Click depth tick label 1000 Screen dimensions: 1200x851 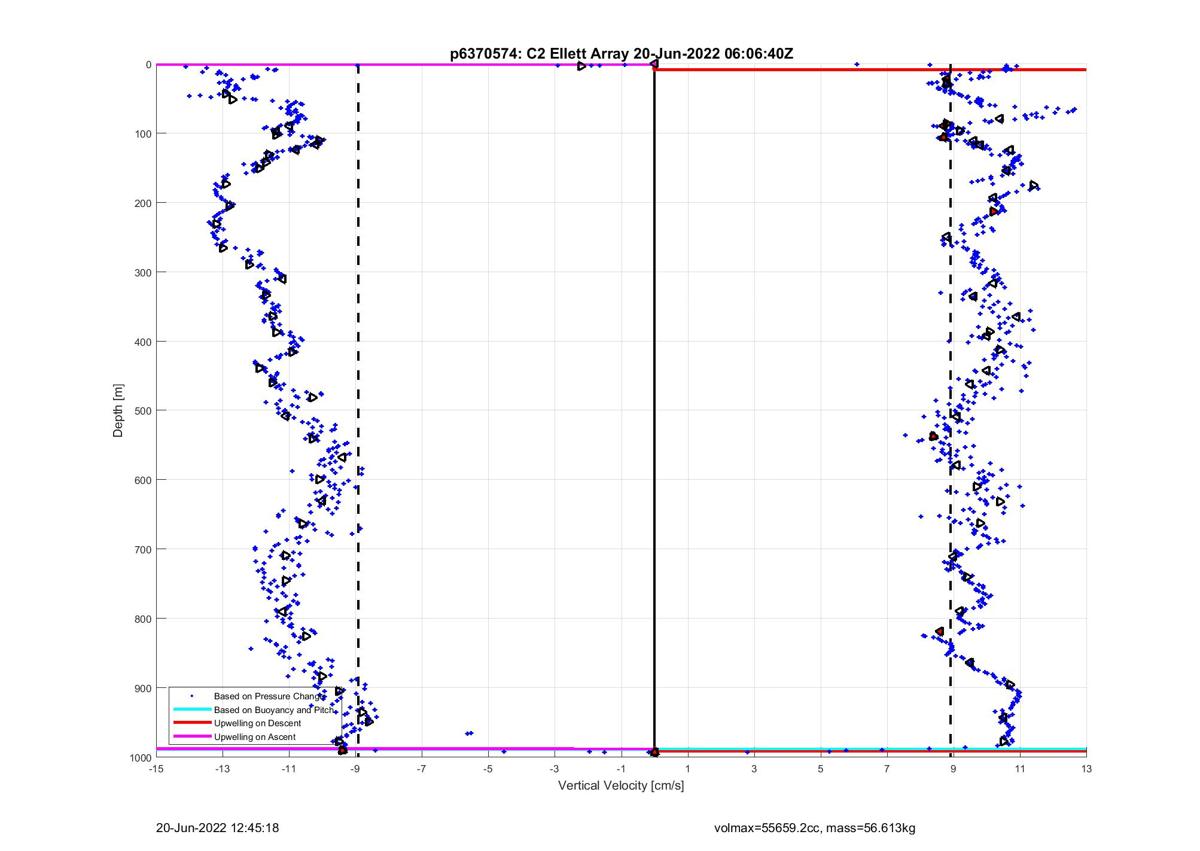point(139,757)
